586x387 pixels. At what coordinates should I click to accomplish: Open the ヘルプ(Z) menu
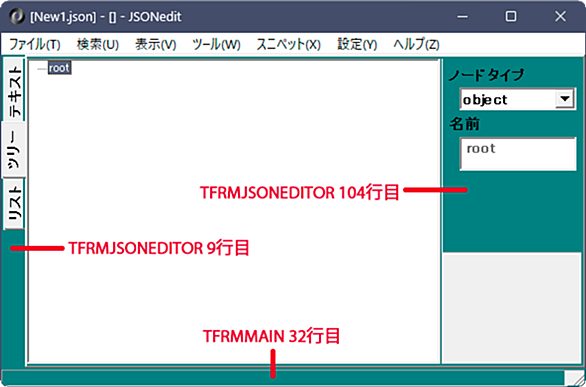[x=417, y=45]
